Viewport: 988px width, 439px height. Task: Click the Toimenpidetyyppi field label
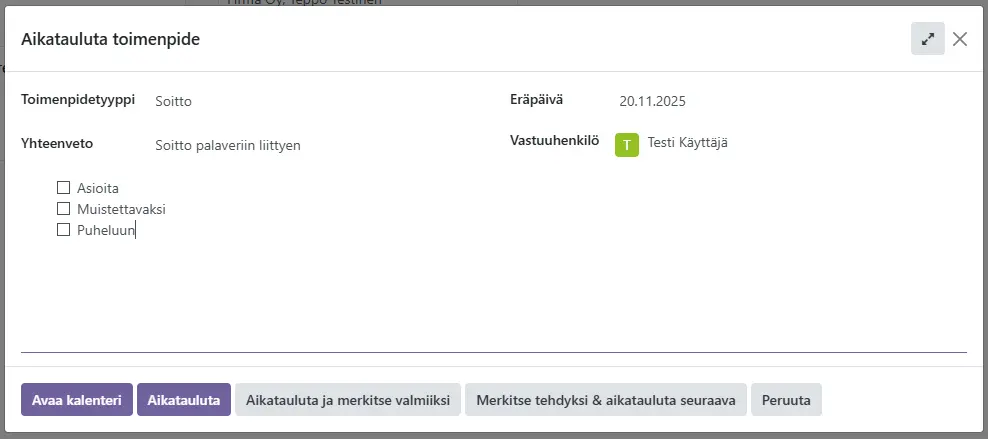click(78, 100)
